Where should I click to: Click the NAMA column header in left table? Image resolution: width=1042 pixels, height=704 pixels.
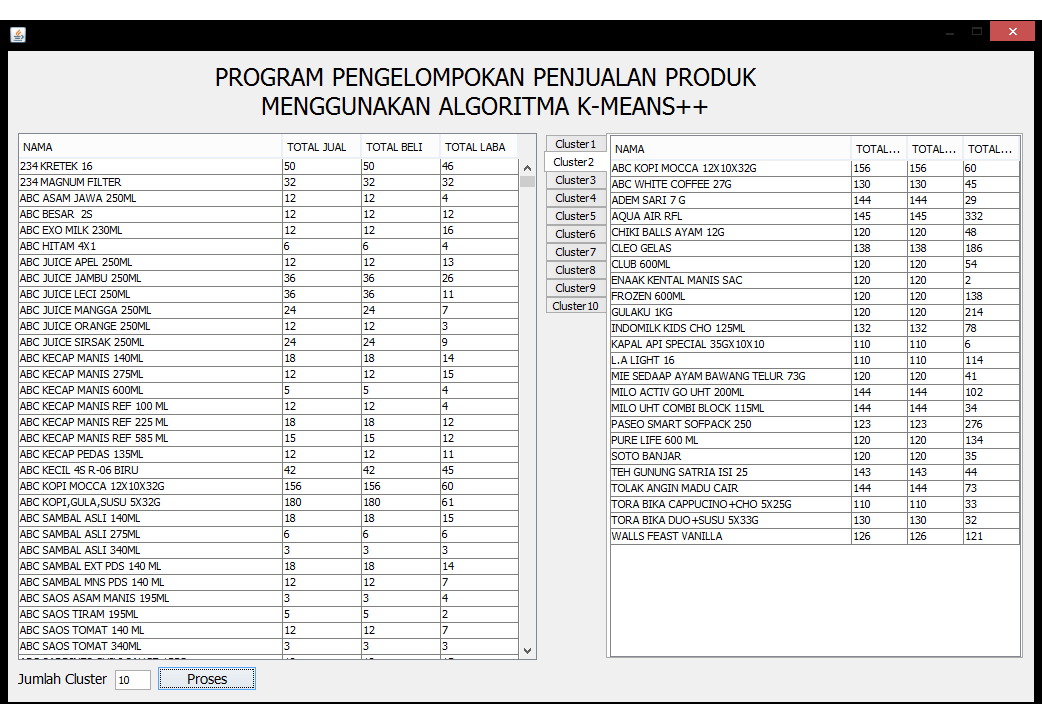point(150,147)
